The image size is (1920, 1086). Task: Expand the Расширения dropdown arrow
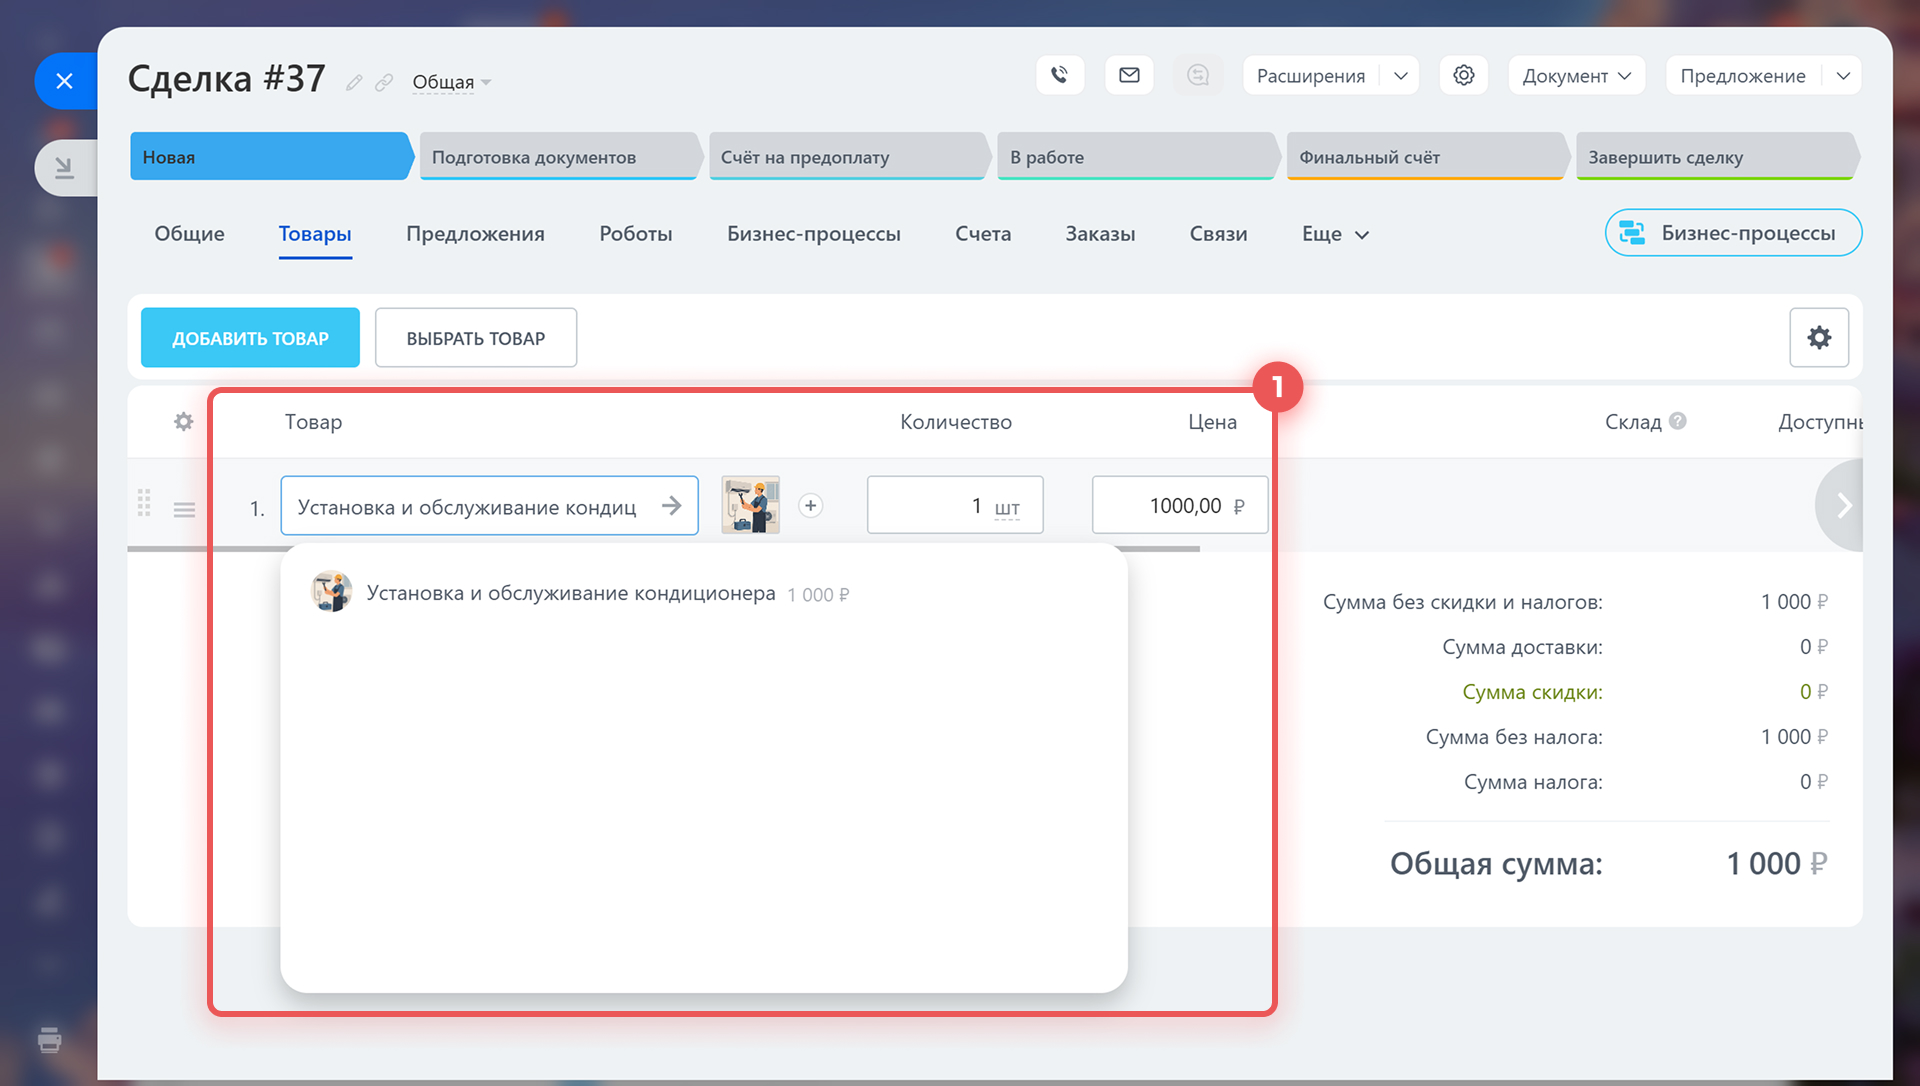(x=1401, y=76)
